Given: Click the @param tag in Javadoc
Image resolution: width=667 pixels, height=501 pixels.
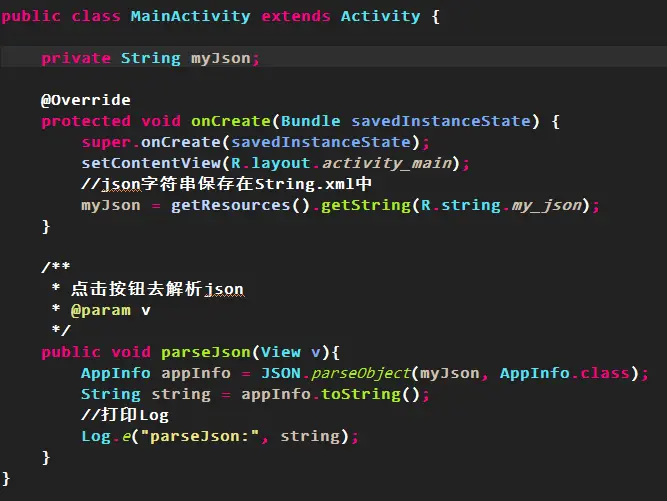Looking at the screenshot, I should tap(101, 310).
